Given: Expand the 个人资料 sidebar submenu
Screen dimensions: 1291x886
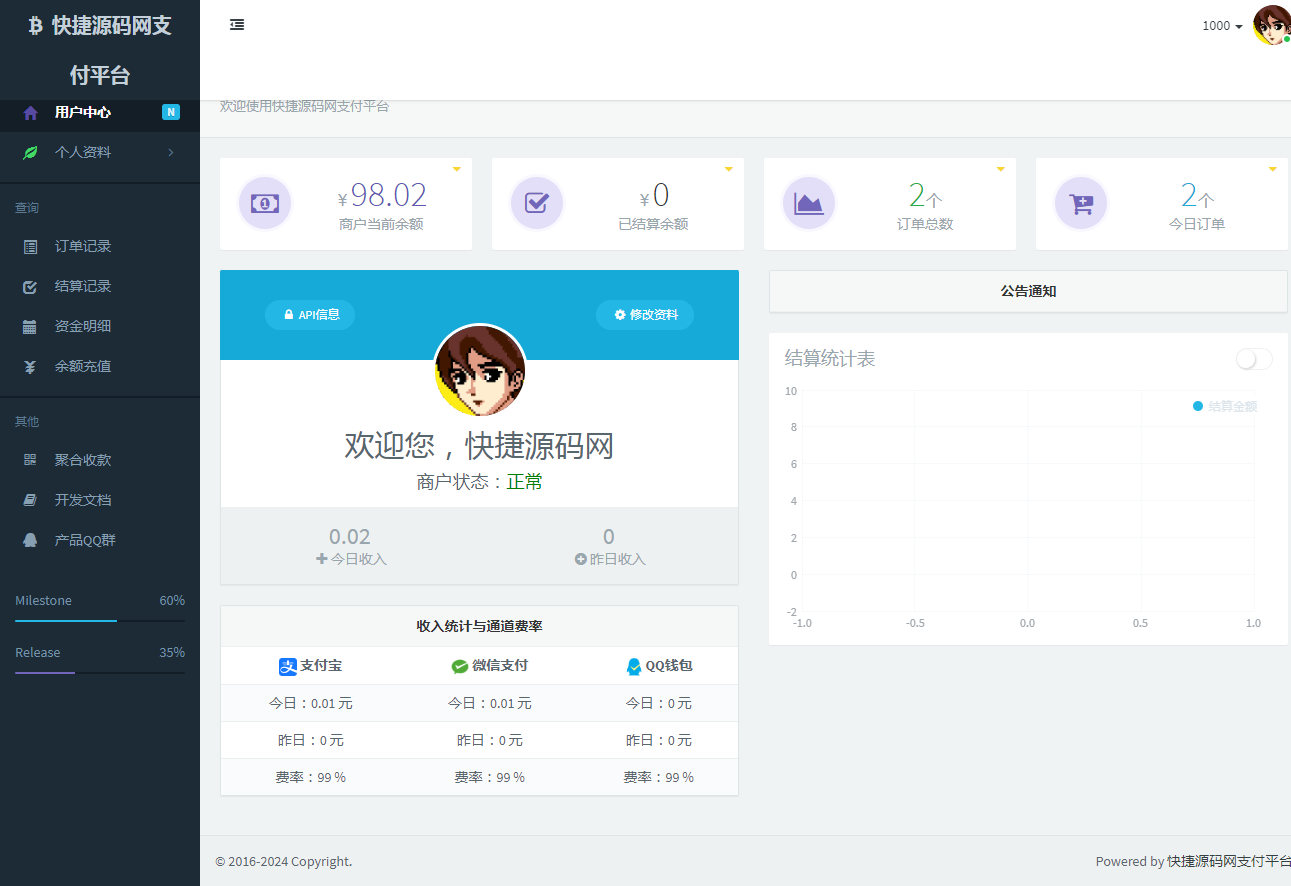Looking at the screenshot, I should [x=100, y=152].
